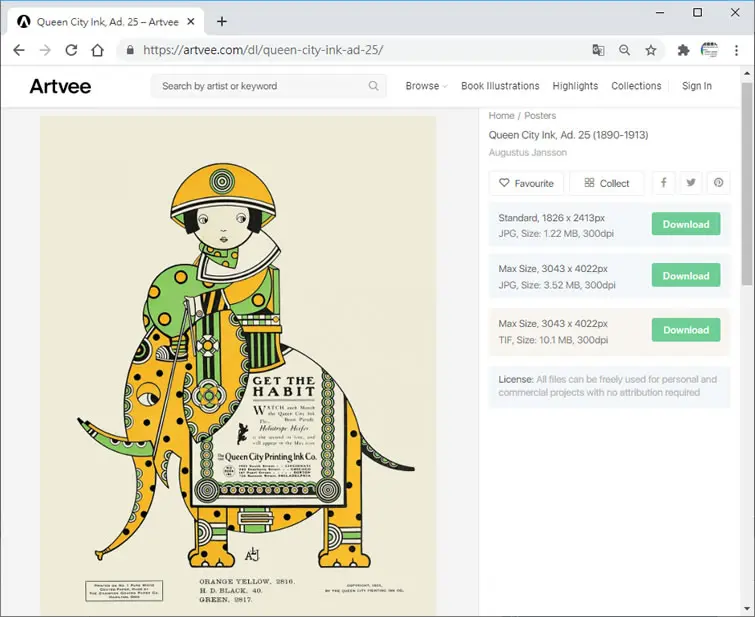The image size is (755, 617).
Task: Click the vertical page scrollbar thumb
Action: point(747,184)
